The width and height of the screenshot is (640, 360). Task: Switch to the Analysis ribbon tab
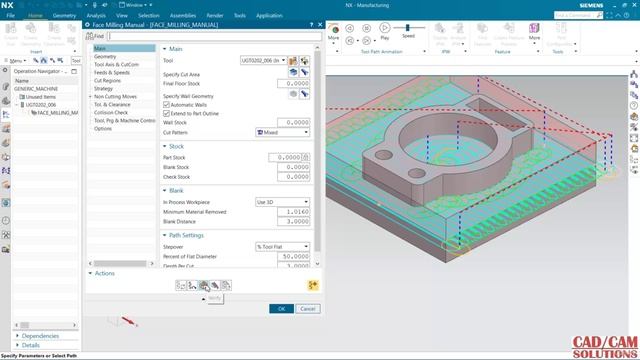point(96,16)
